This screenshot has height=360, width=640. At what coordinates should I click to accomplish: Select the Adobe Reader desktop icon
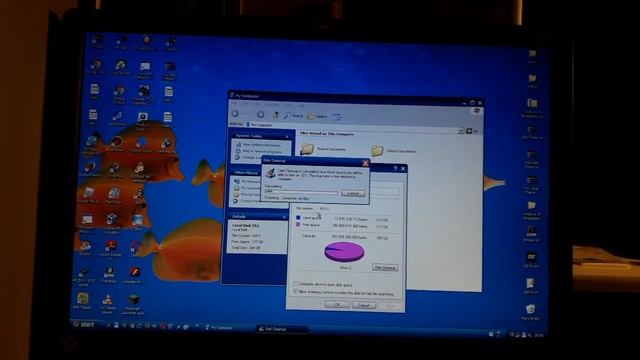[x=110, y=249]
